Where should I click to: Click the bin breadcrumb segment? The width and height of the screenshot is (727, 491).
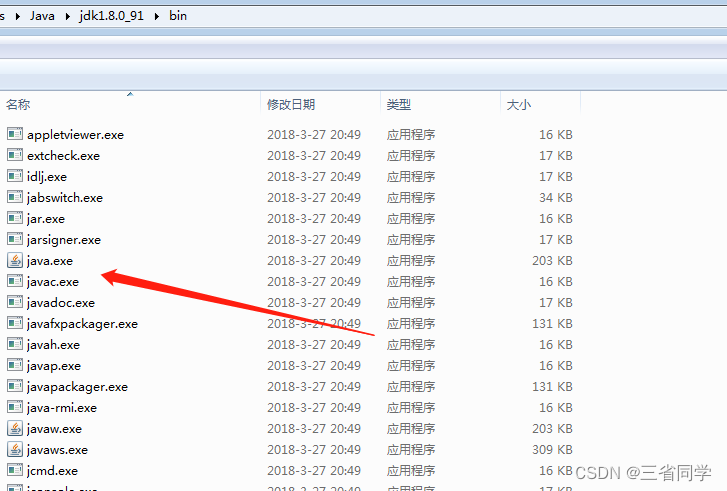coord(178,16)
